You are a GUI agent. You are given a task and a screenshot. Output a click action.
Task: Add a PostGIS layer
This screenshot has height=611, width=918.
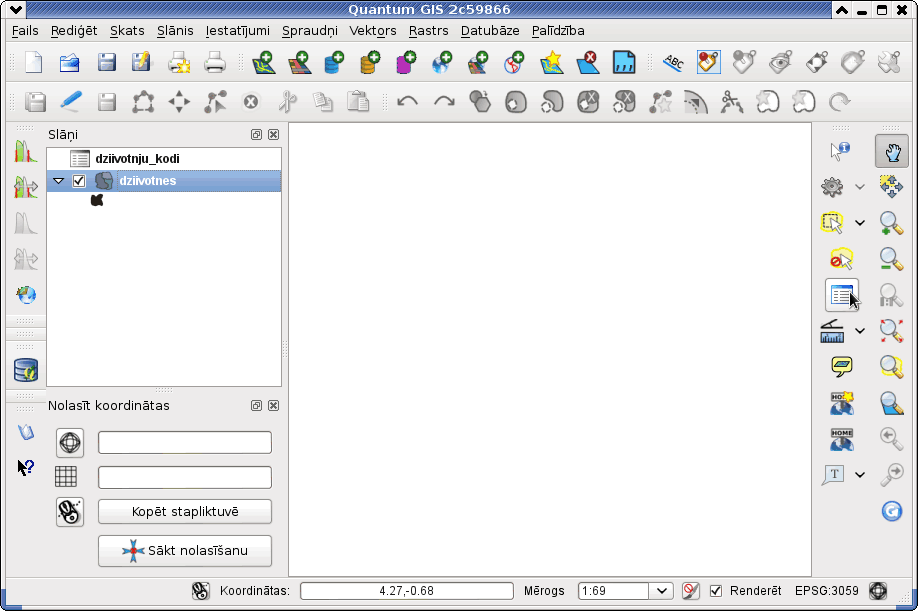click(335, 62)
